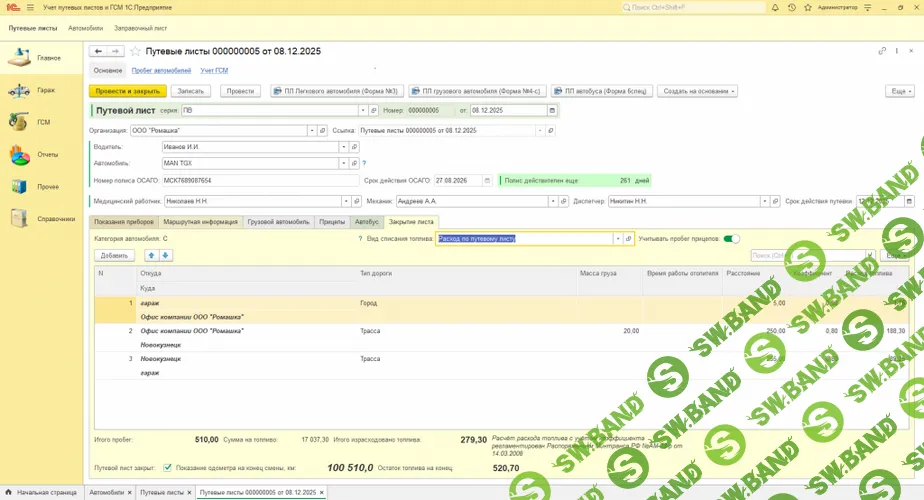924x500 pixels.
Task: Move row down with blue arrow
Action: [x=166, y=255]
